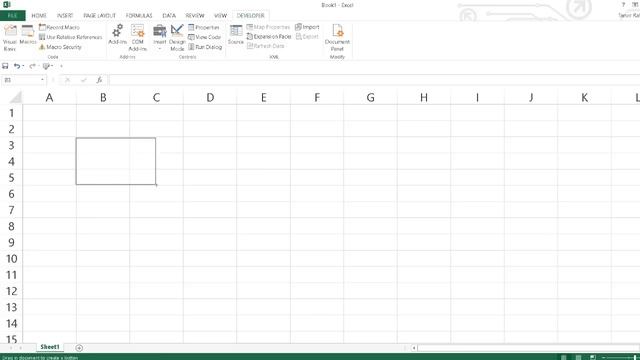This screenshot has width=640, height=360.
Task: Select column K header
Action: pyautogui.click(x=584, y=98)
